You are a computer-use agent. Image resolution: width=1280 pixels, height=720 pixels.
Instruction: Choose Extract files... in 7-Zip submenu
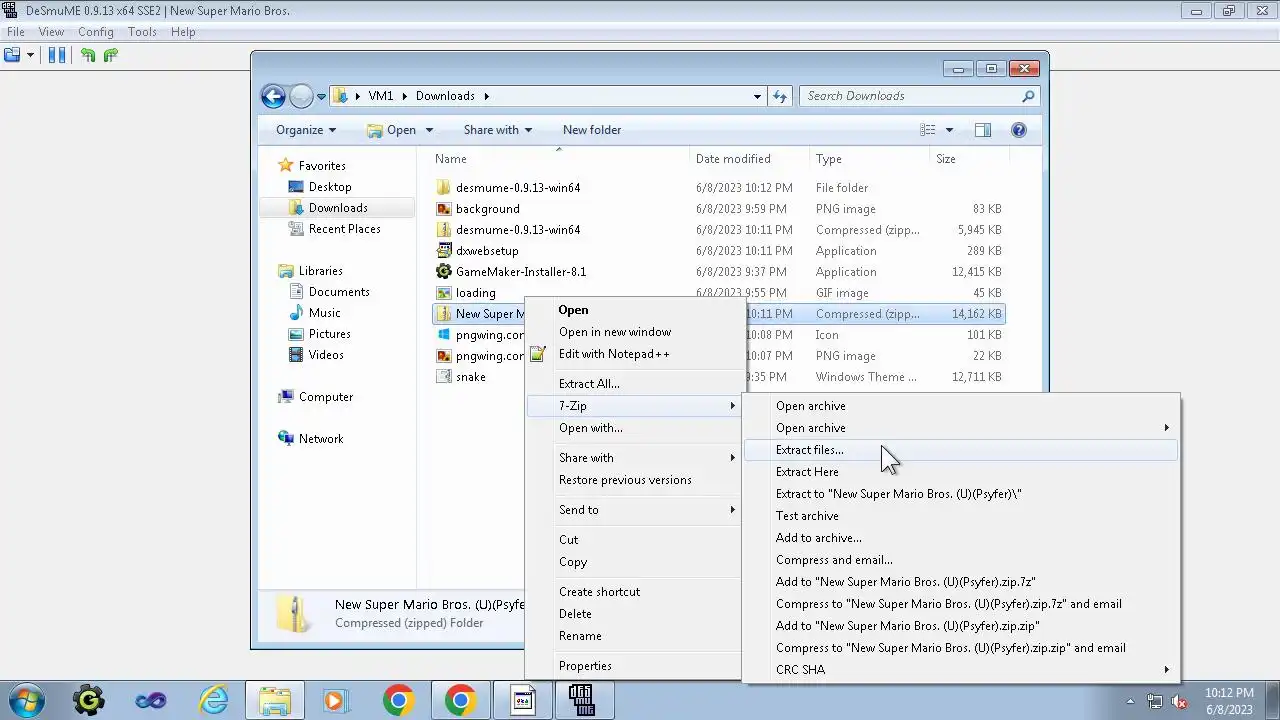coord(961,450)
